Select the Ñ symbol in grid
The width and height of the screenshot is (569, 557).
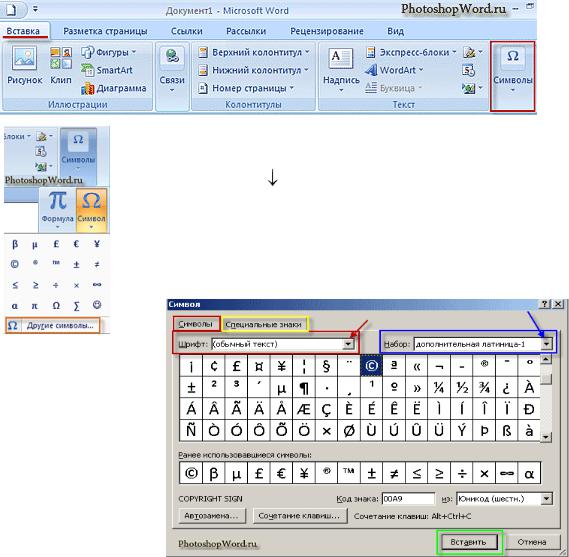tap(191, 431)
